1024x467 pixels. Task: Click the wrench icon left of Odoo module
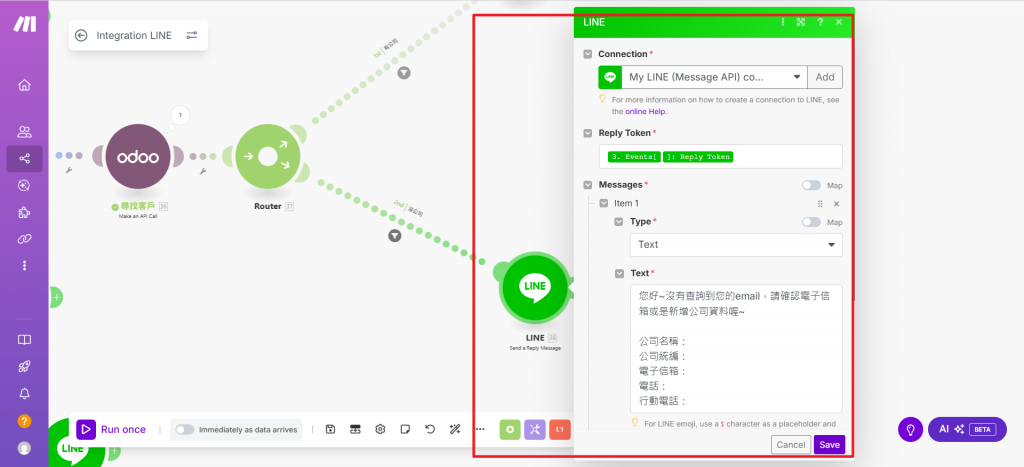(x=69, y=170)
